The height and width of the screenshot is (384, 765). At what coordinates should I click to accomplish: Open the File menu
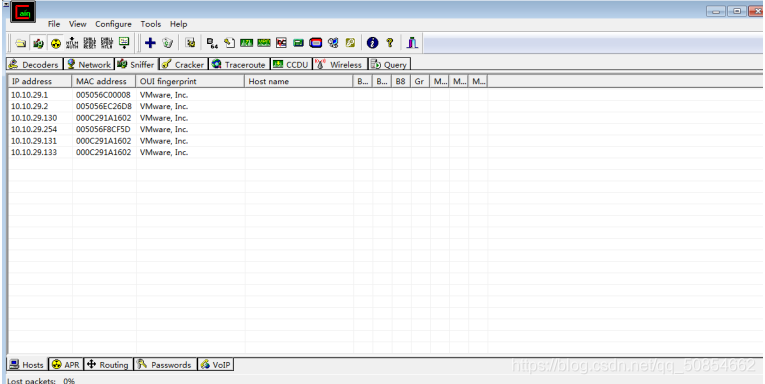(54, 24)
